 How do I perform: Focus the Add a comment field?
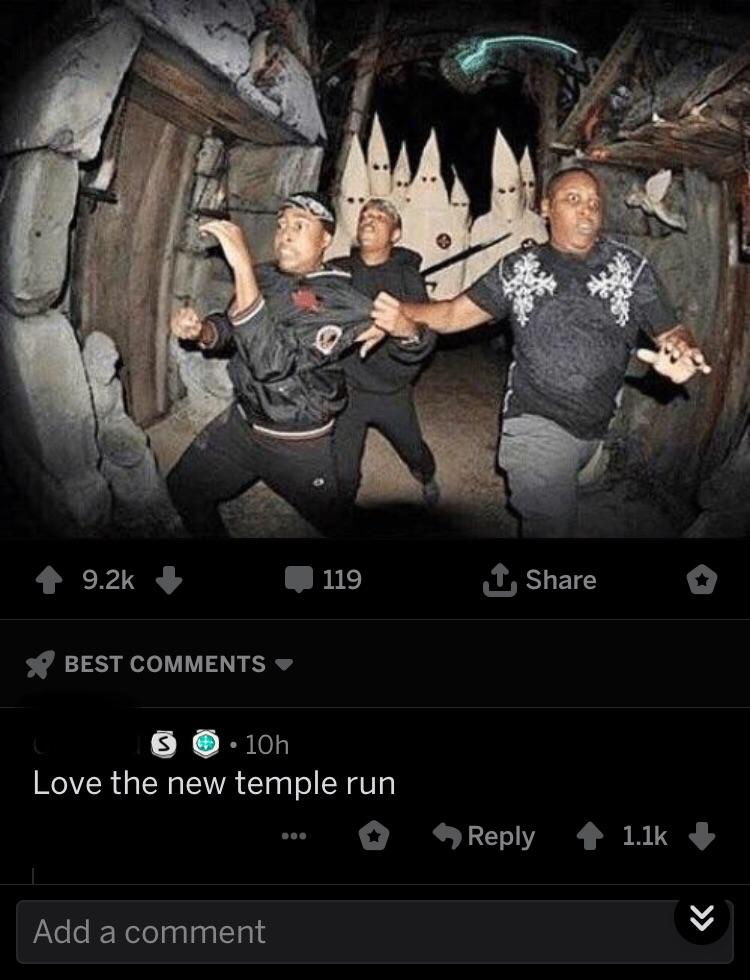click(374, 932)
